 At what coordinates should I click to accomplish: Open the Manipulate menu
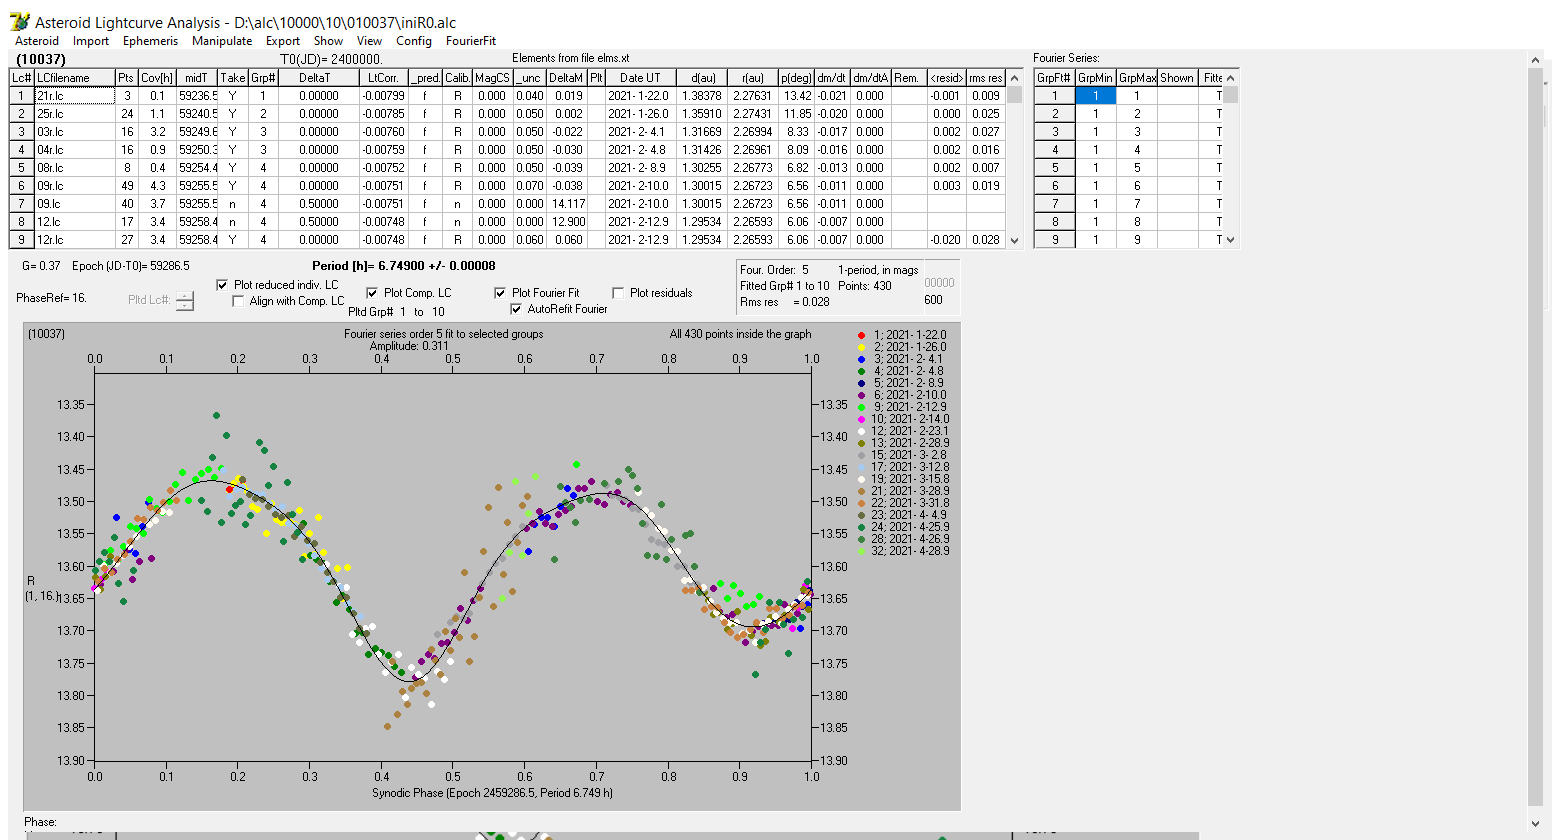point(222,41)
